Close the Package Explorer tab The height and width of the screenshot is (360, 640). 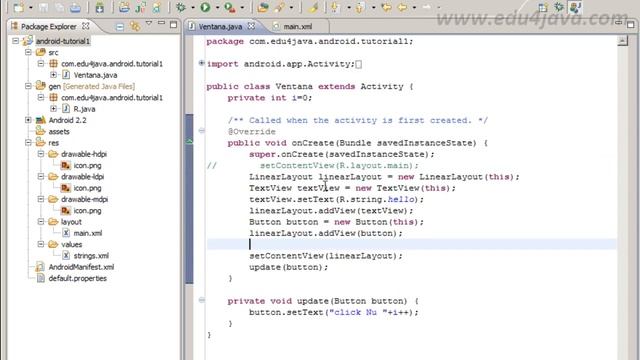coord(86,26)
